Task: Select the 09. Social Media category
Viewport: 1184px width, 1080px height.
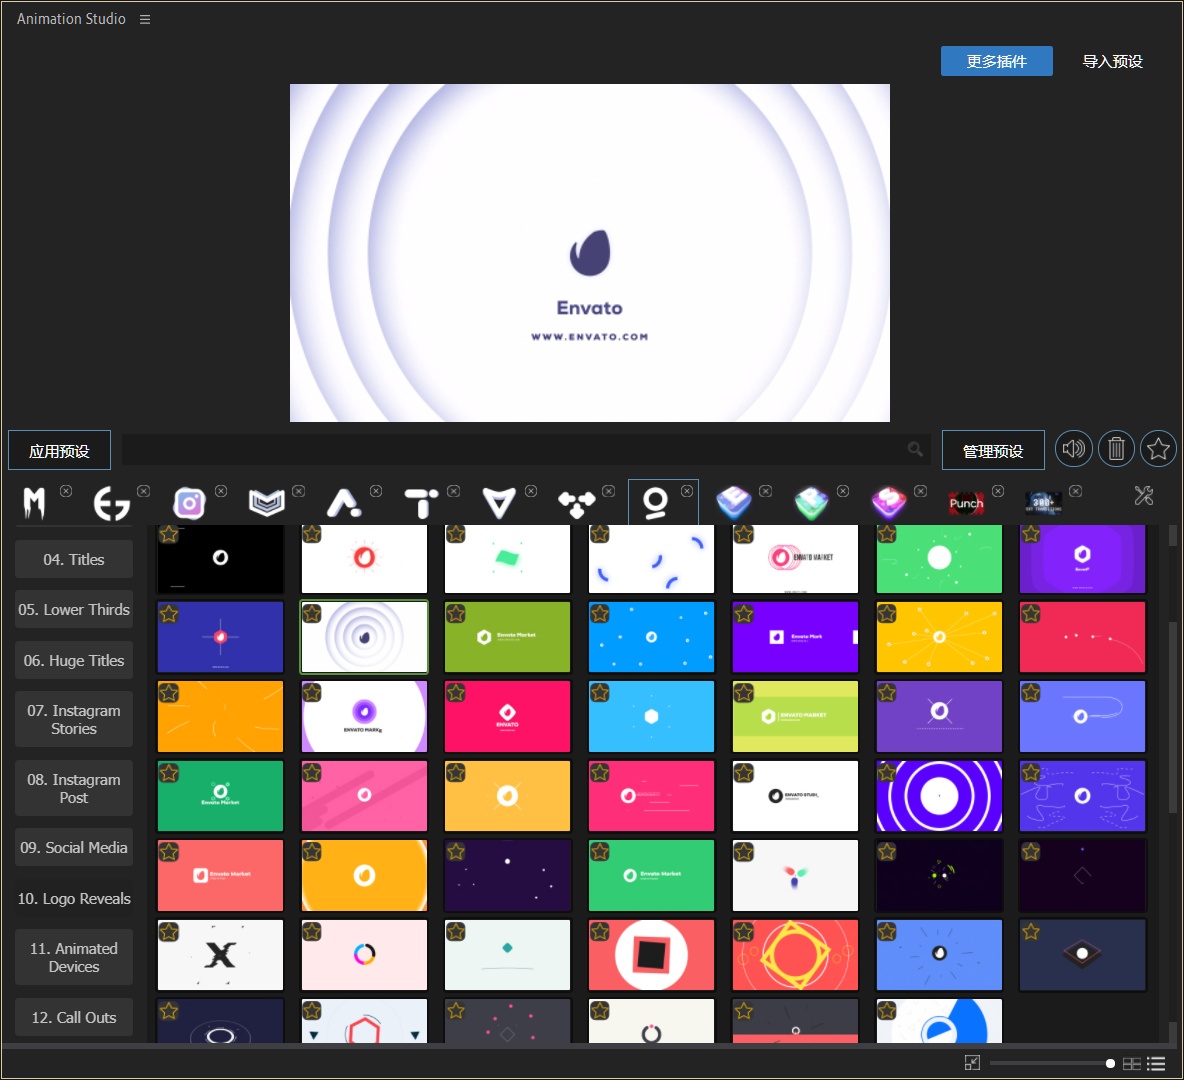Action: (74, 847)
